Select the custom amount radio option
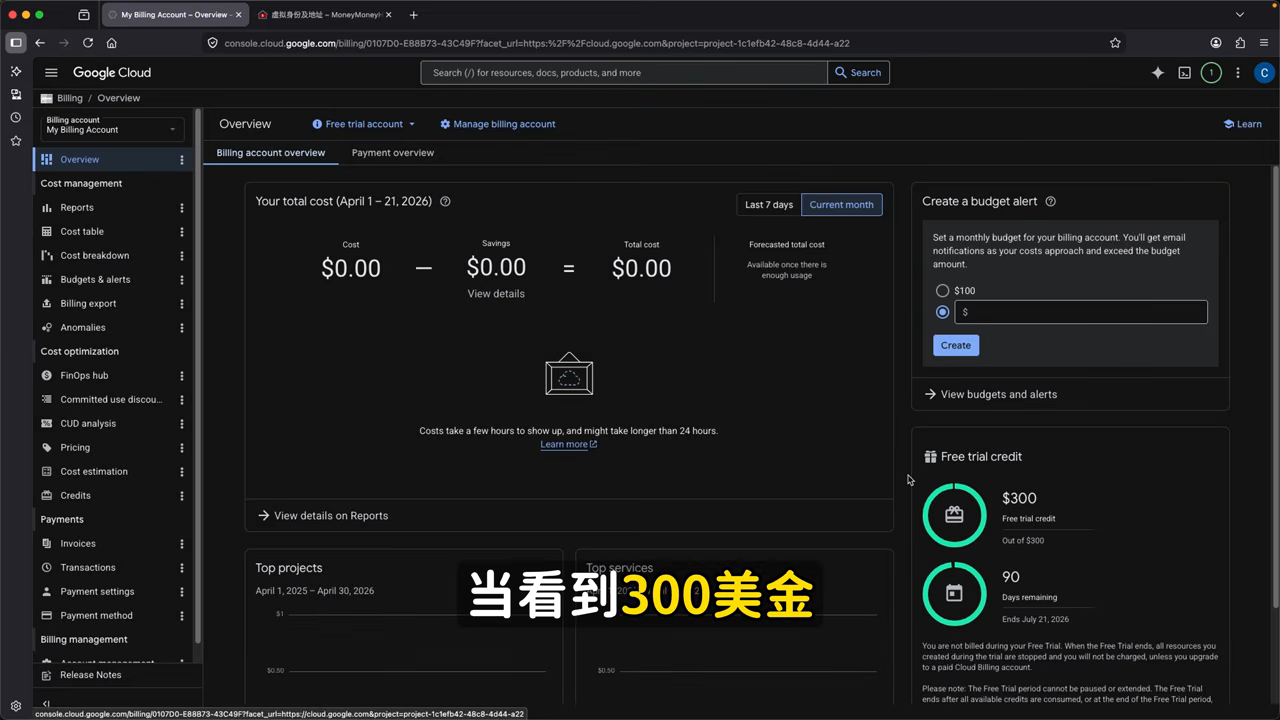The width and height of the screenshot is (1280, 720). (942, 312)
